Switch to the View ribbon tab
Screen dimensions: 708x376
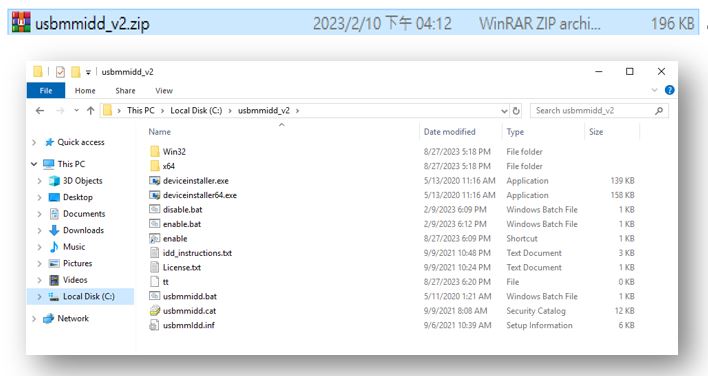[164, 91]
